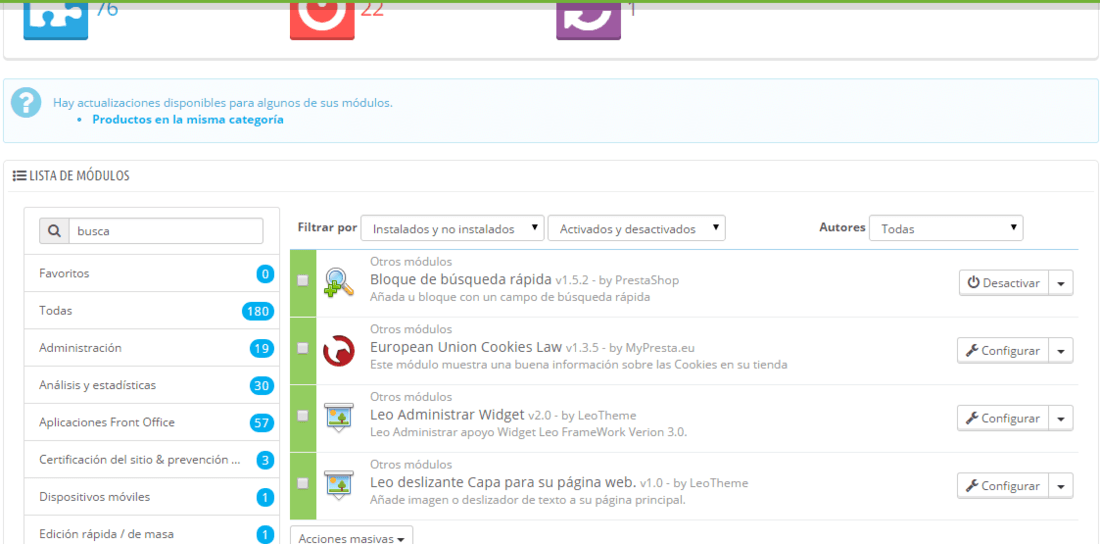
Task: Click the list icon beside Lista de módulos
Action: click(x=20, y=175)
